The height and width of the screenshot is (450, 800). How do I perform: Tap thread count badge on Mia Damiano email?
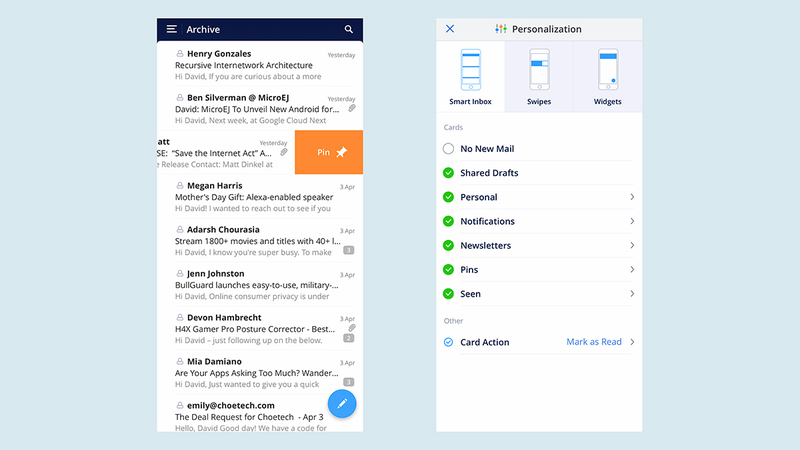[348, 382]
